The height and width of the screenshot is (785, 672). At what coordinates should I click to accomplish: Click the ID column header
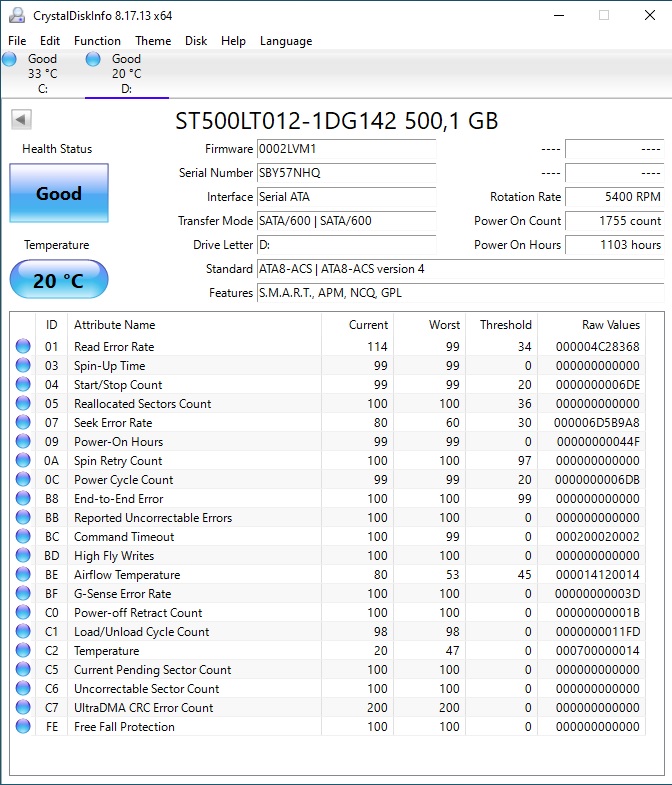(52, 324)
